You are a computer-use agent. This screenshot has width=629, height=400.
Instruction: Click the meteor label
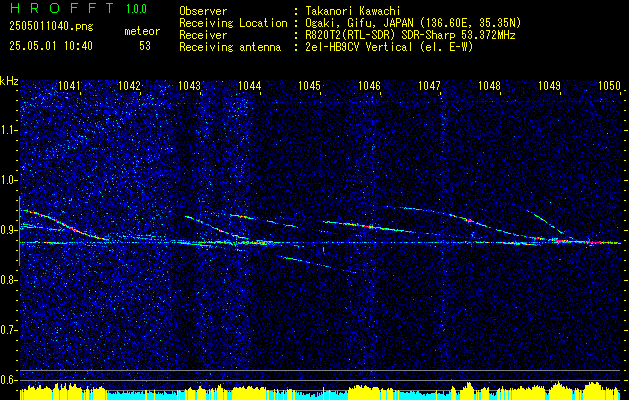[x=142, y=31]
